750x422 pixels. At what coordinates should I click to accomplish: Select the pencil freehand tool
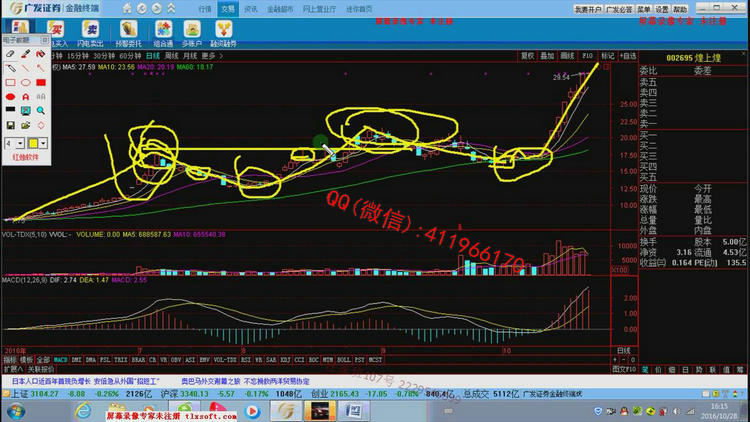[10, 68]
